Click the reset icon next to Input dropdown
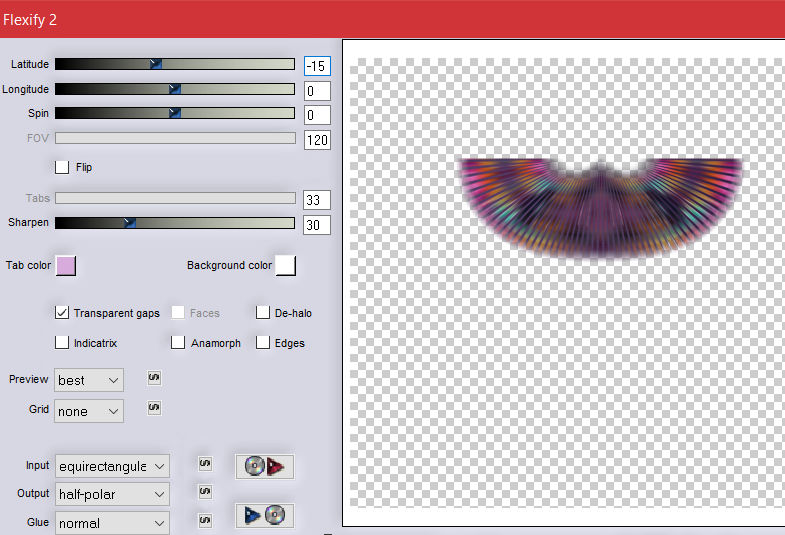Viewport: 785px width, 535px height. pos(205,464)
